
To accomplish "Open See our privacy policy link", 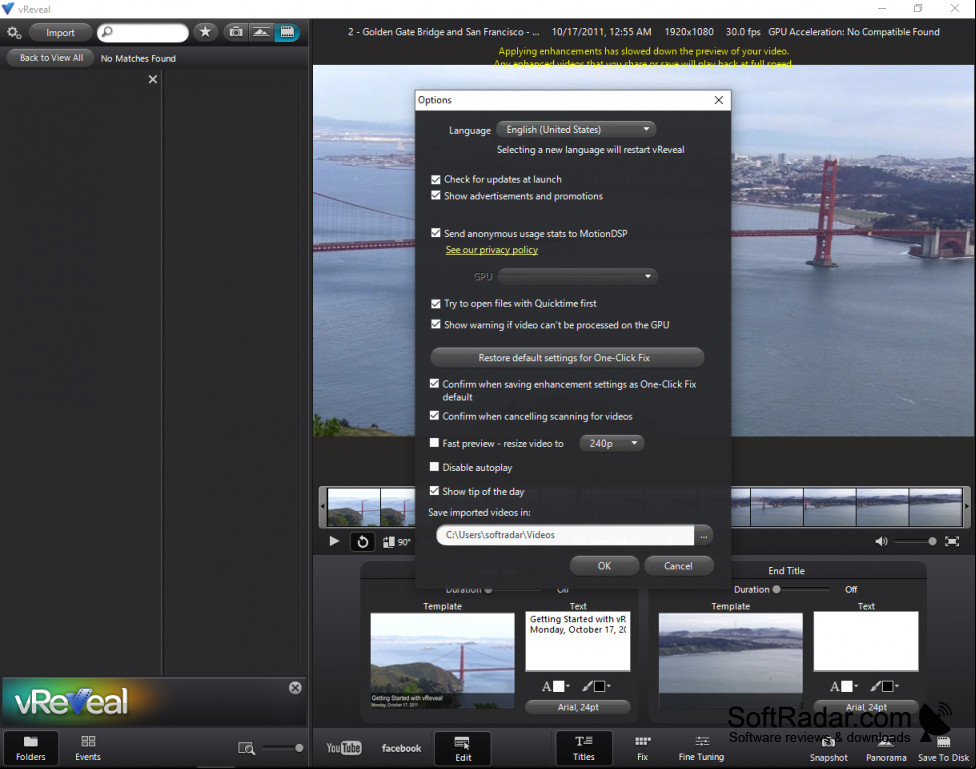I will (492, 250).
